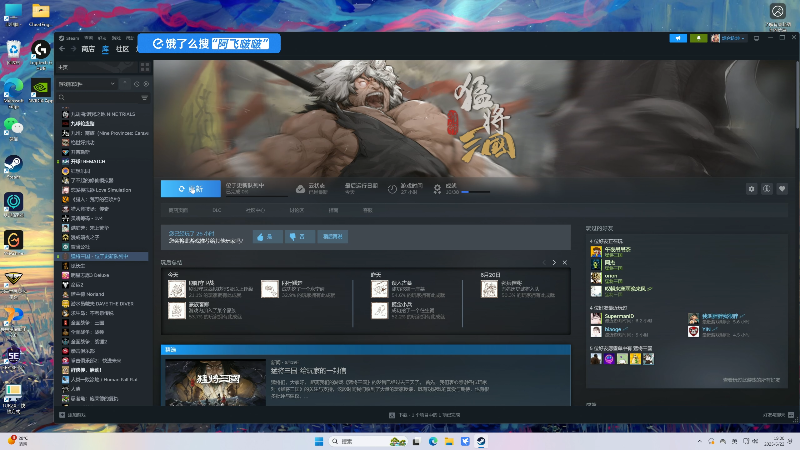Add game to favorites with heart button
Image resolution: width=800 pixels, height=450 pixels.
pos(782,189)
